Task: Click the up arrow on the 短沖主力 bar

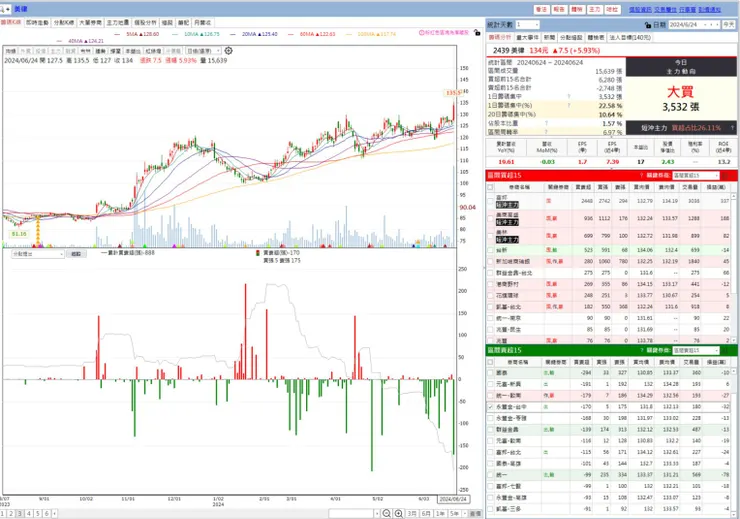Action: coord(732,128)
